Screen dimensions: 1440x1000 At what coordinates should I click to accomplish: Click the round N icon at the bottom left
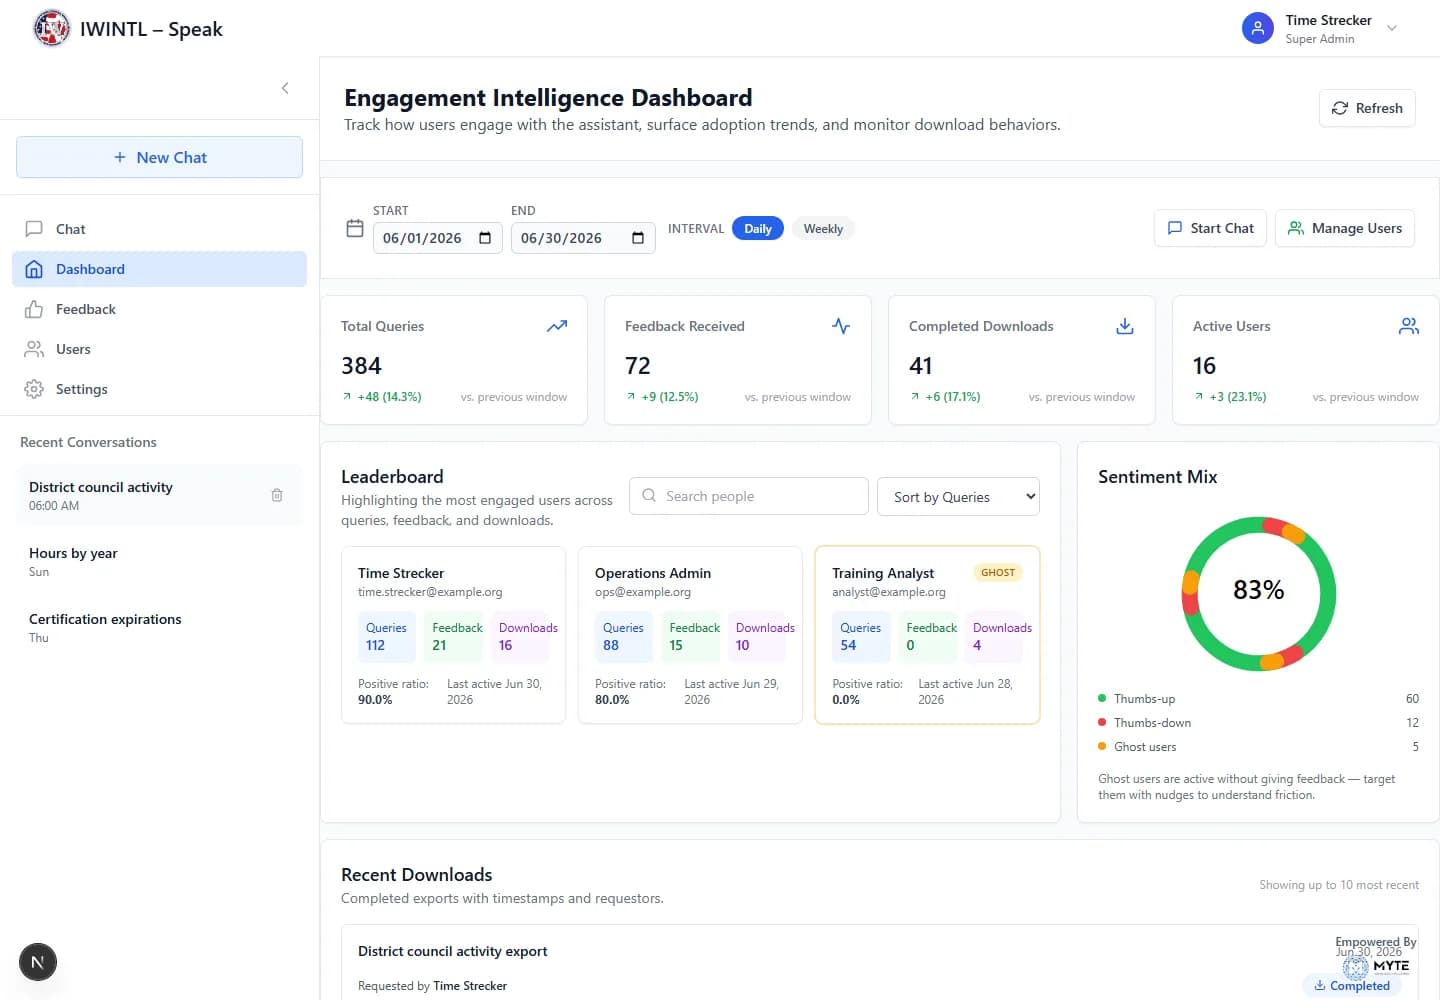[x=38, y=963]
